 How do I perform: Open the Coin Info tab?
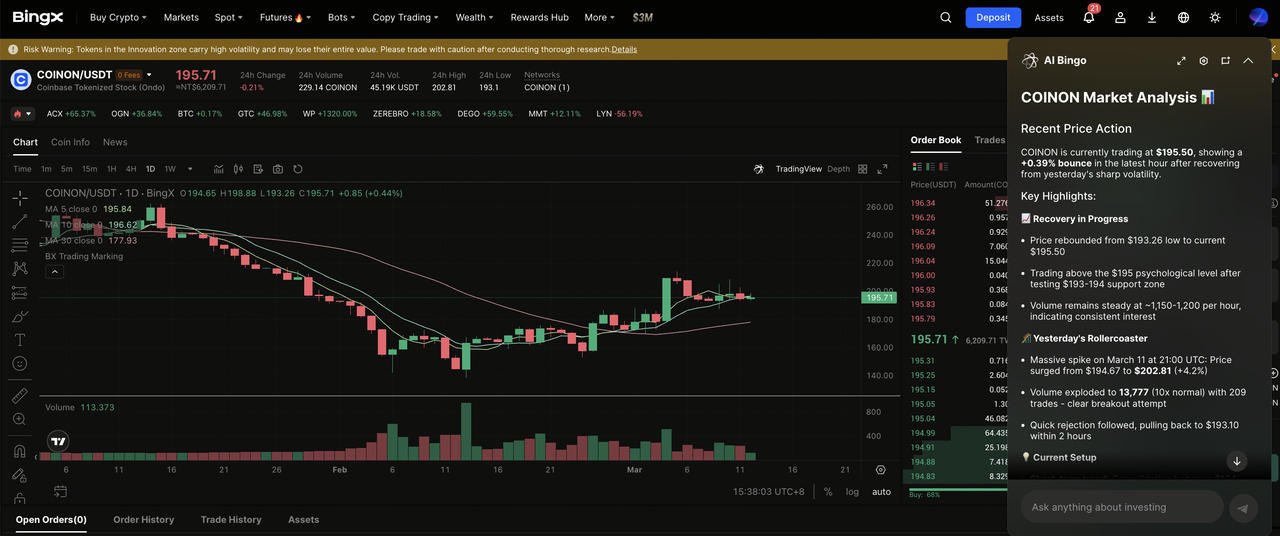[70, 142]
